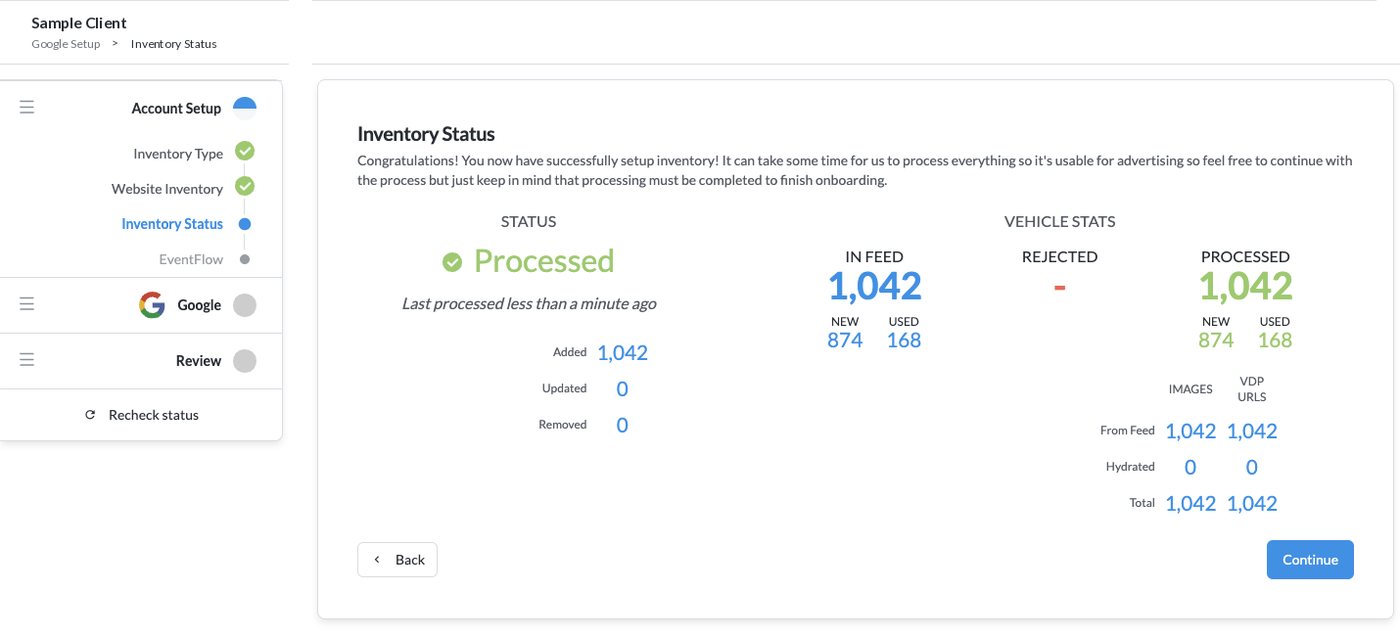This screenshot has width=1400, height=636.
Task: Click the STATUS heading
Action: 529,221
